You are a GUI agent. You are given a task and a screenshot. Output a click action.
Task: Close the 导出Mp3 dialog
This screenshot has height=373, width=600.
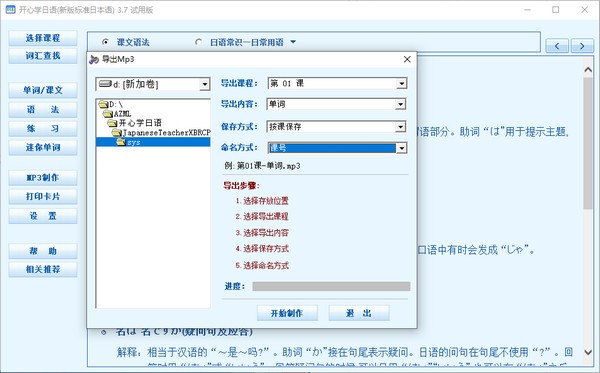pos(407,59)
